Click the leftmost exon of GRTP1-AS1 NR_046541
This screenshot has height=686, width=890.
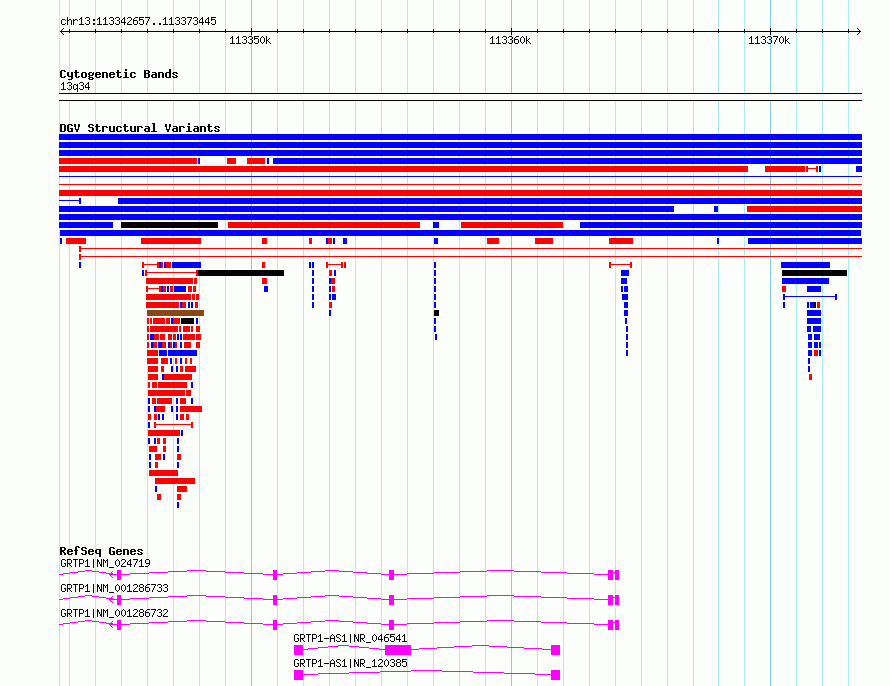299,650
